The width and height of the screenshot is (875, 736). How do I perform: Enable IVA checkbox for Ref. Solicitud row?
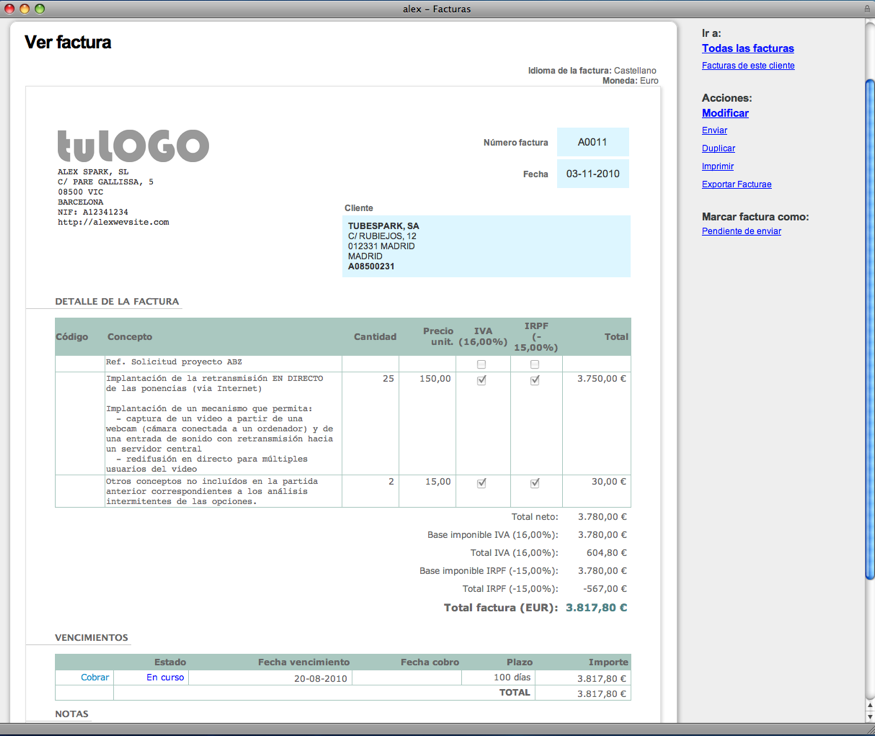(x=481, y=364)
